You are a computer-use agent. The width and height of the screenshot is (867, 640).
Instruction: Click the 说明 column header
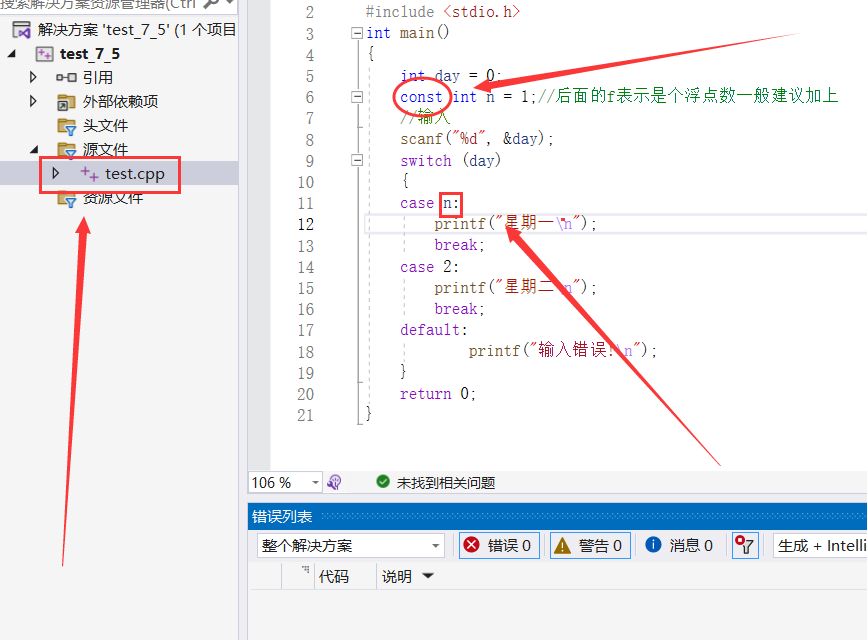pyautogui.click(x=396, y=576)
